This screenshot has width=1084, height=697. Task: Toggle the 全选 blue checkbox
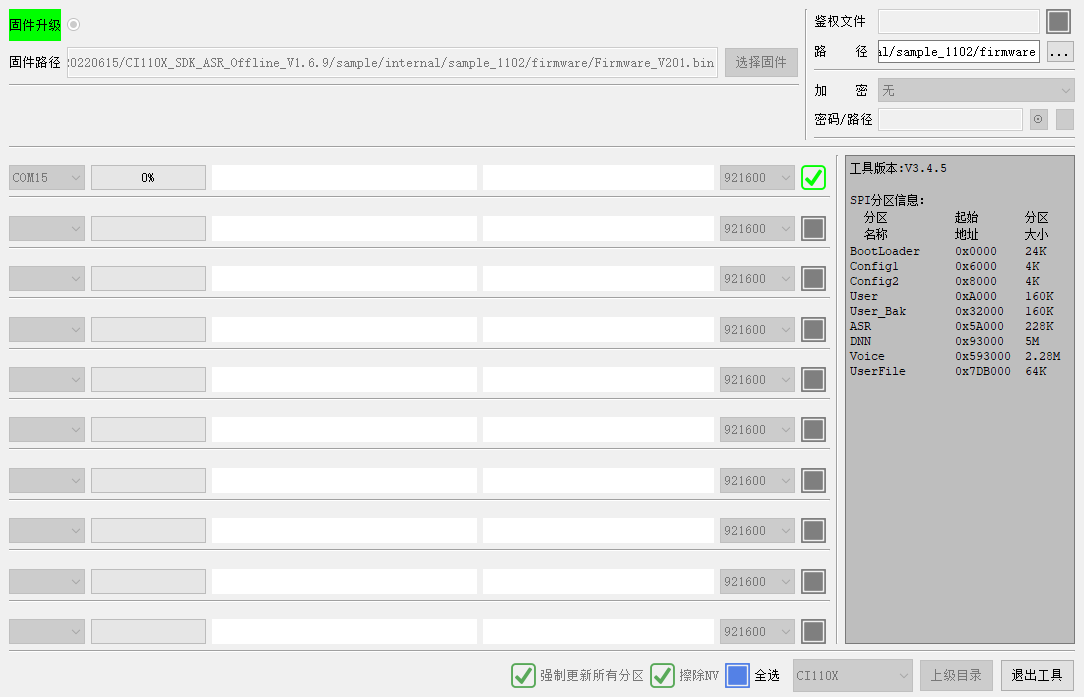738,676
